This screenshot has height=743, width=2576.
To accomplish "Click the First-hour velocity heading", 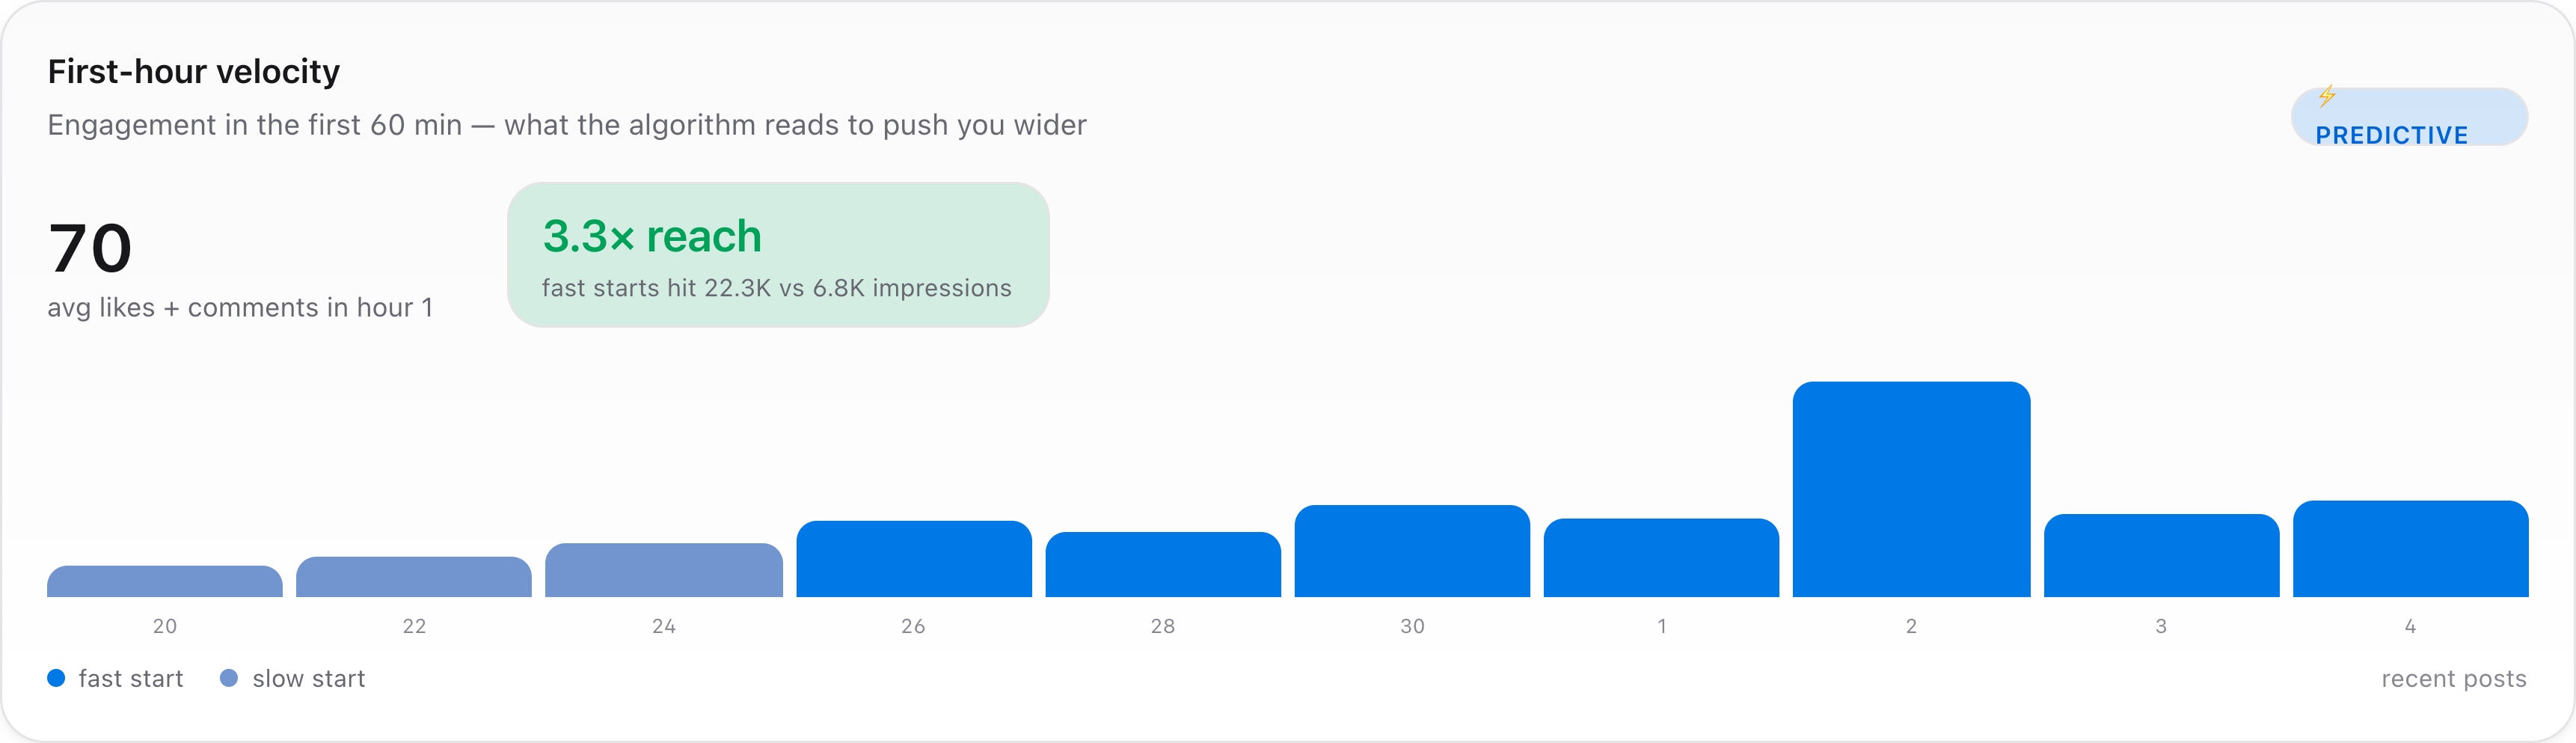I will (x=194, y=72).
